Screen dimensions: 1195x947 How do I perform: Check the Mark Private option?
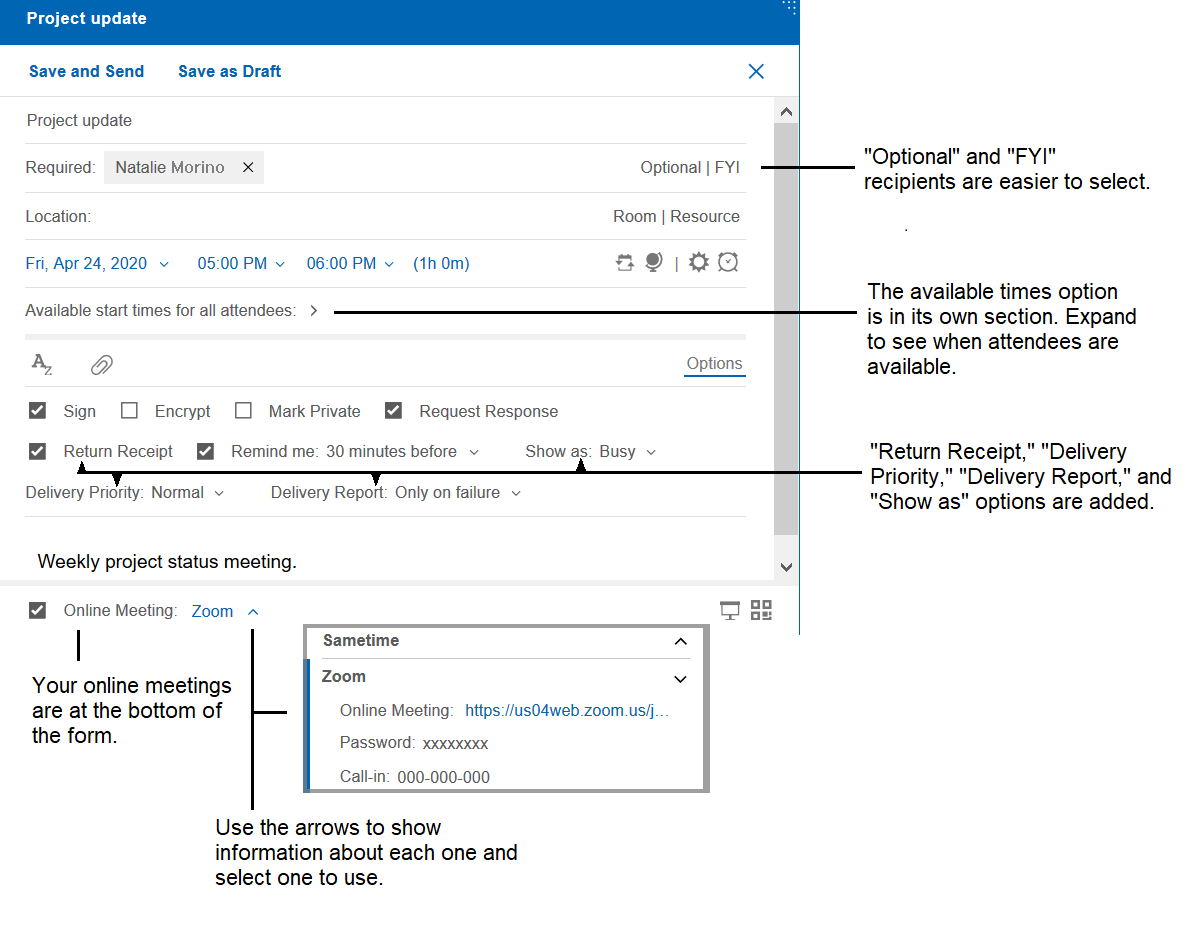243,411
